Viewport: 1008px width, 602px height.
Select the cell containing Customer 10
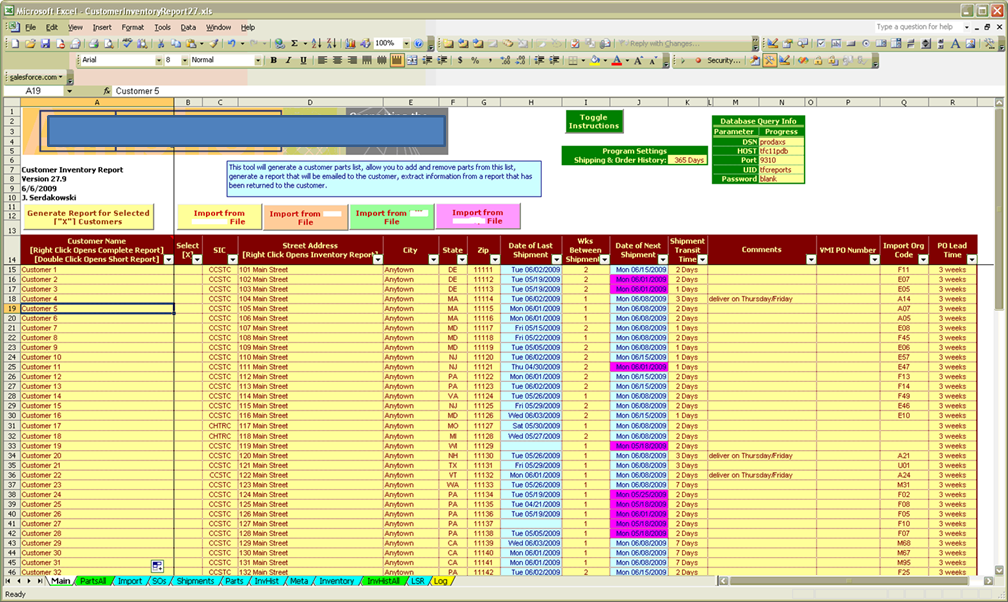point(97,357)
